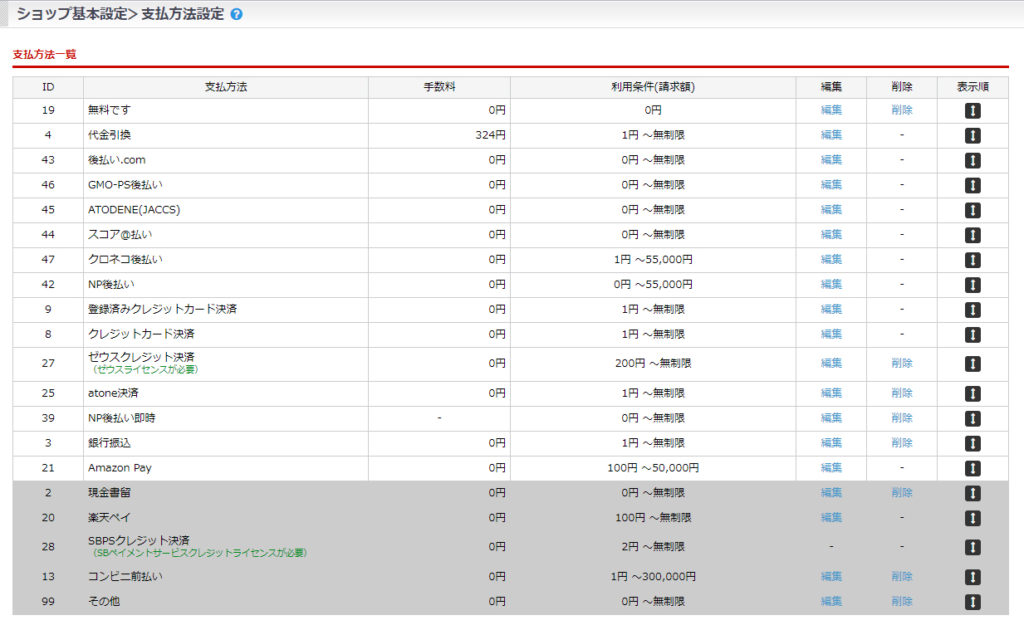Click the ショップ基本設定 breadcrumb text
This screenshot has width=1024, height=625.
(72, 14)
